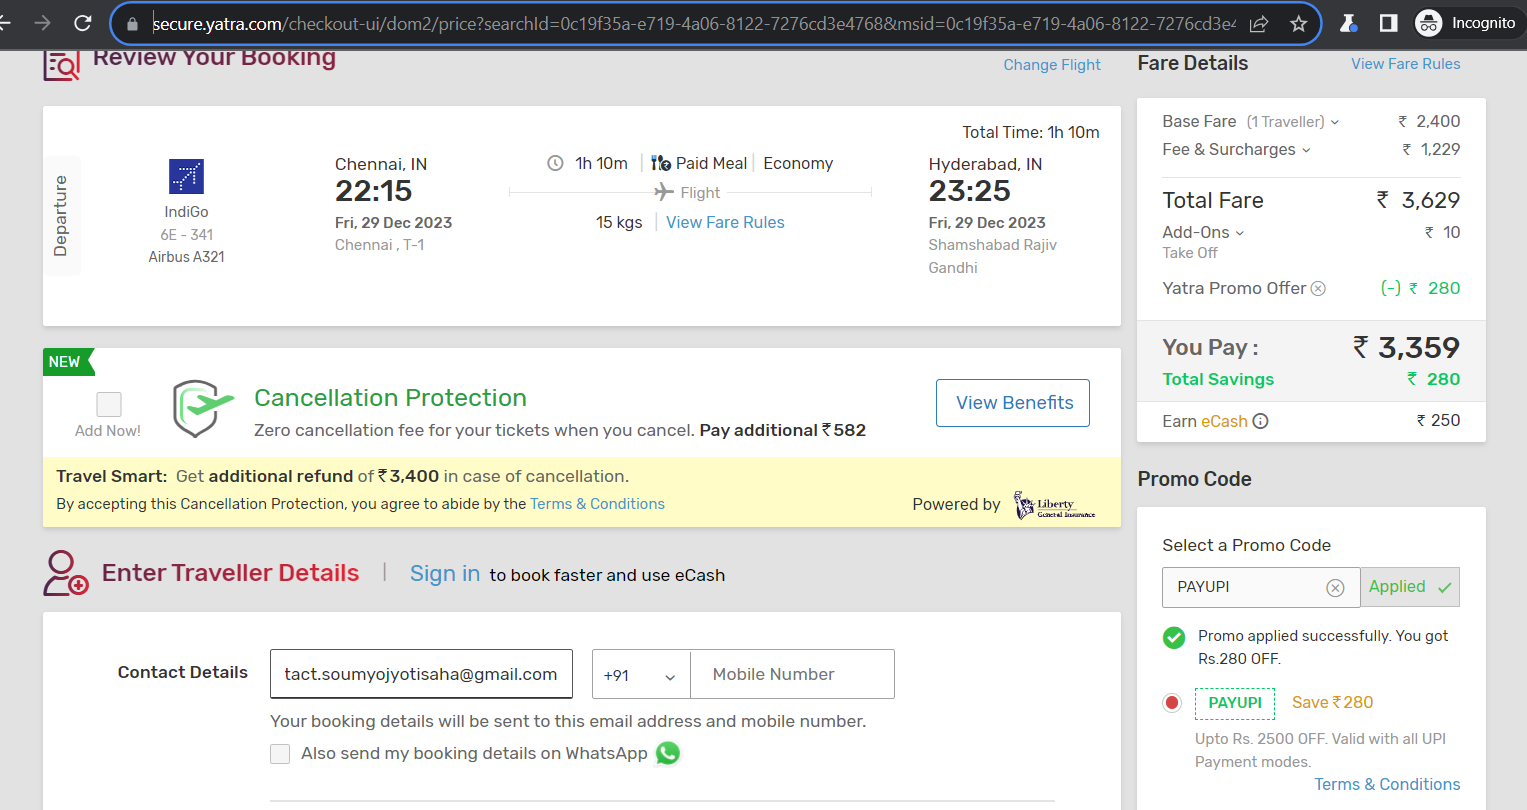The width and height of the screenshot is (1527, 810).
Task: Clear the PAYUPI promo code field
Action: pos(1335,588)
